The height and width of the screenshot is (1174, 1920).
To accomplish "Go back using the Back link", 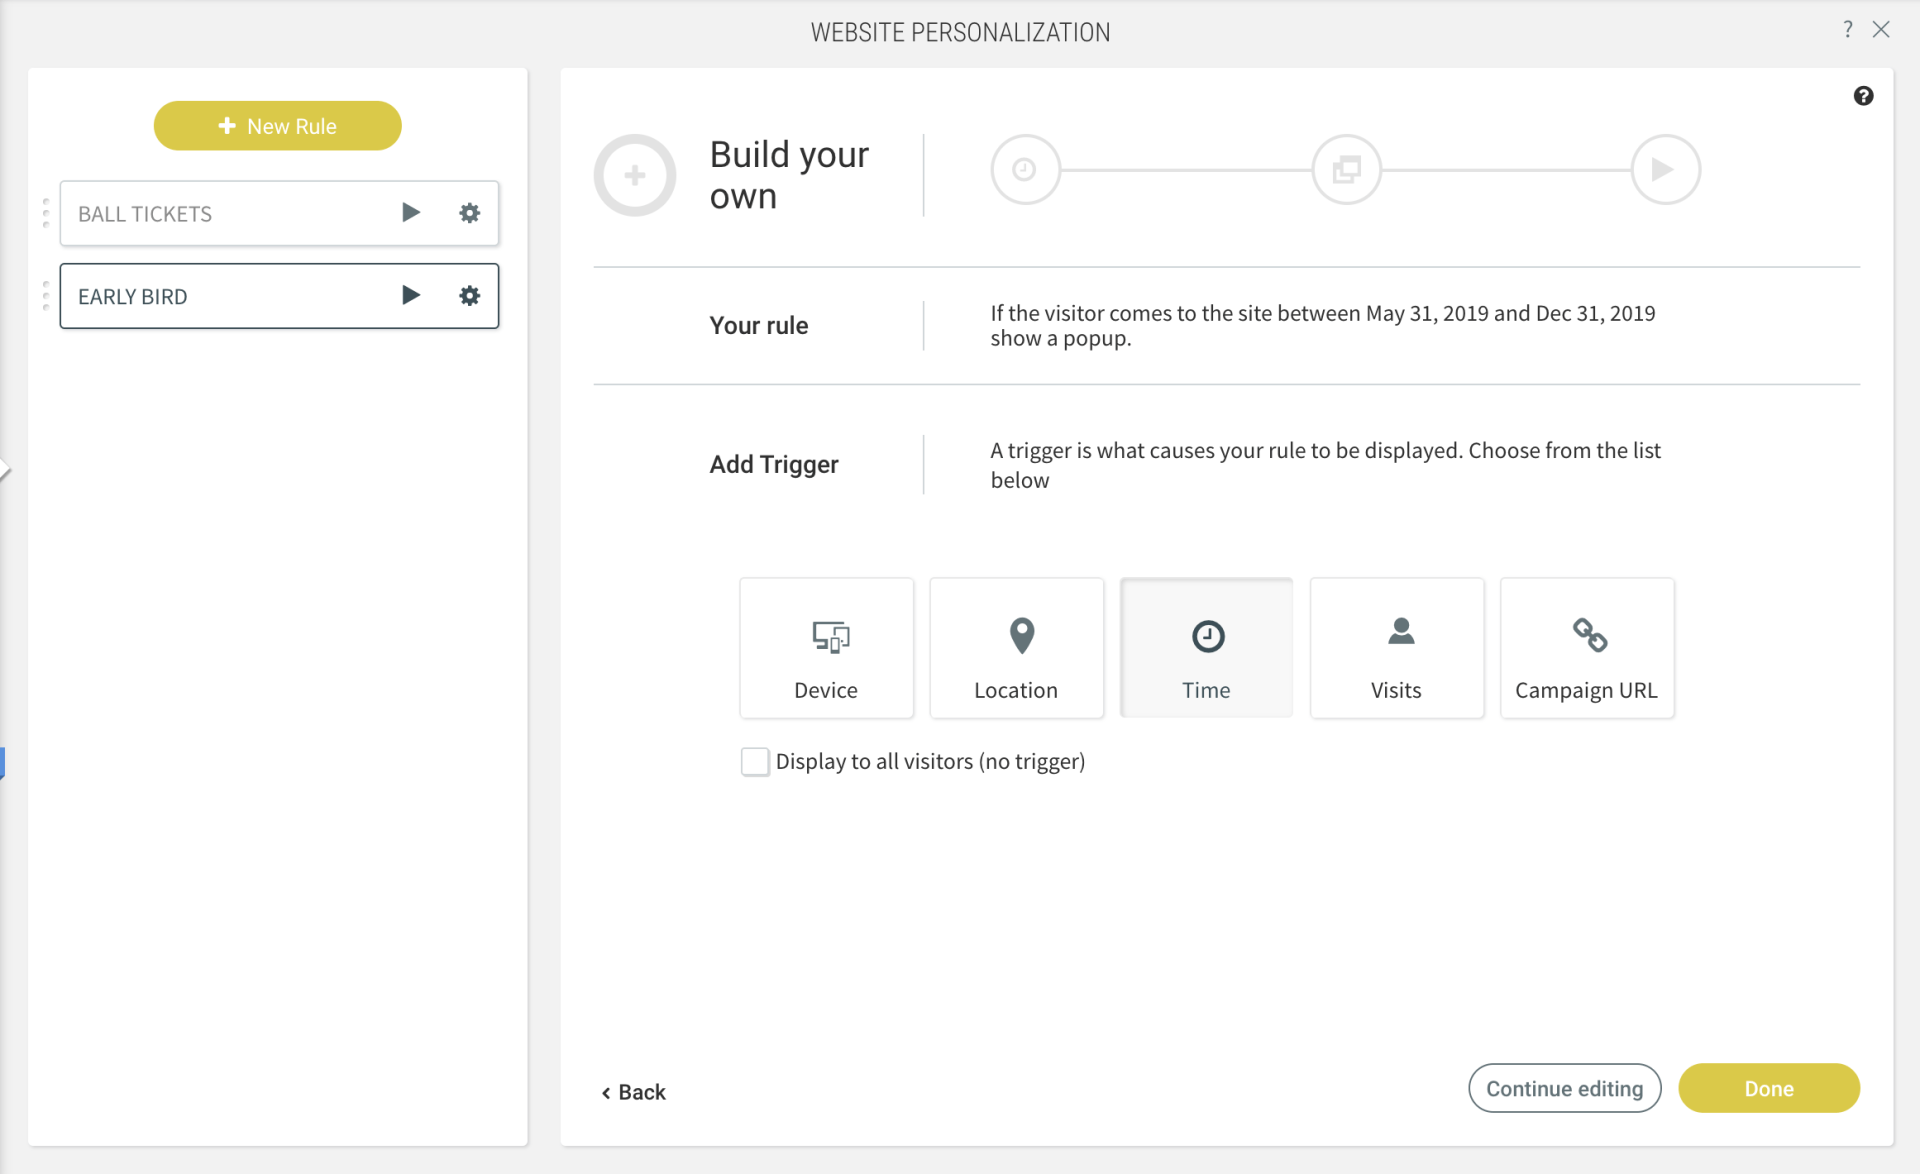I will 633,1091.
